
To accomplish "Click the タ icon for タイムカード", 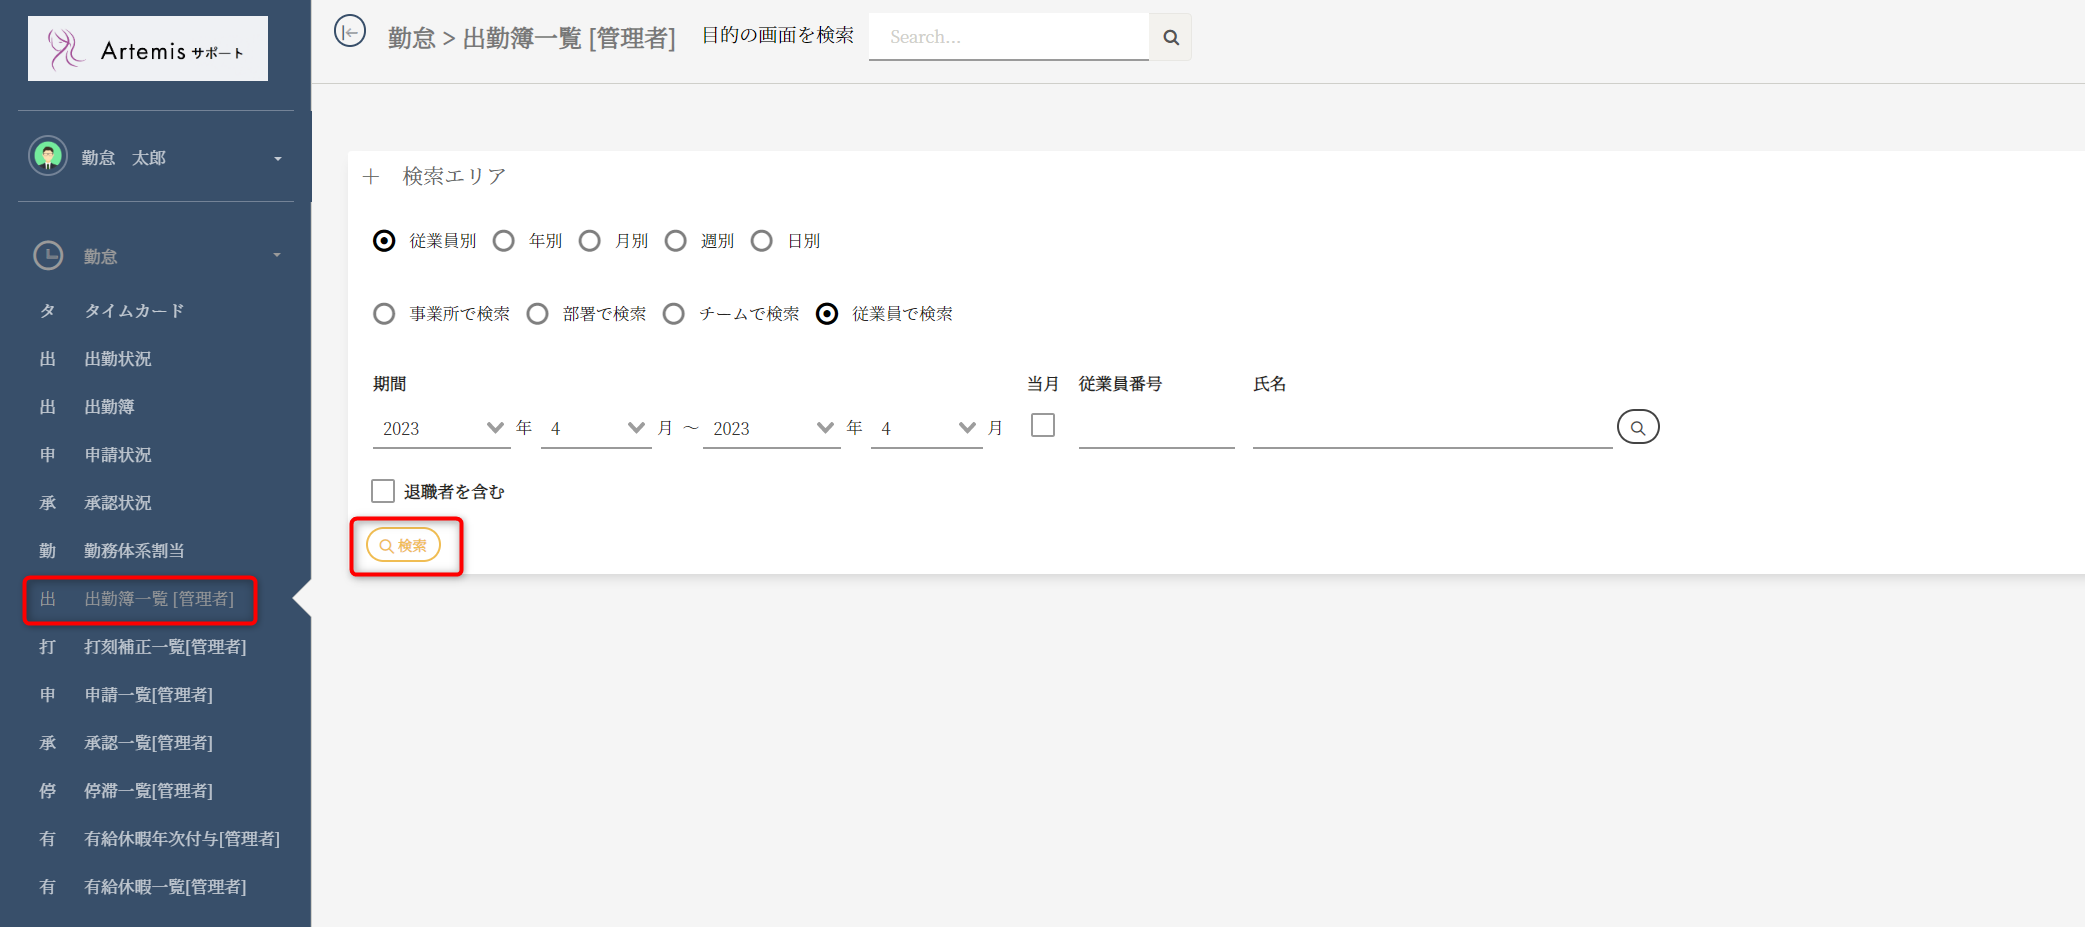I will click(x=47, y=311).
